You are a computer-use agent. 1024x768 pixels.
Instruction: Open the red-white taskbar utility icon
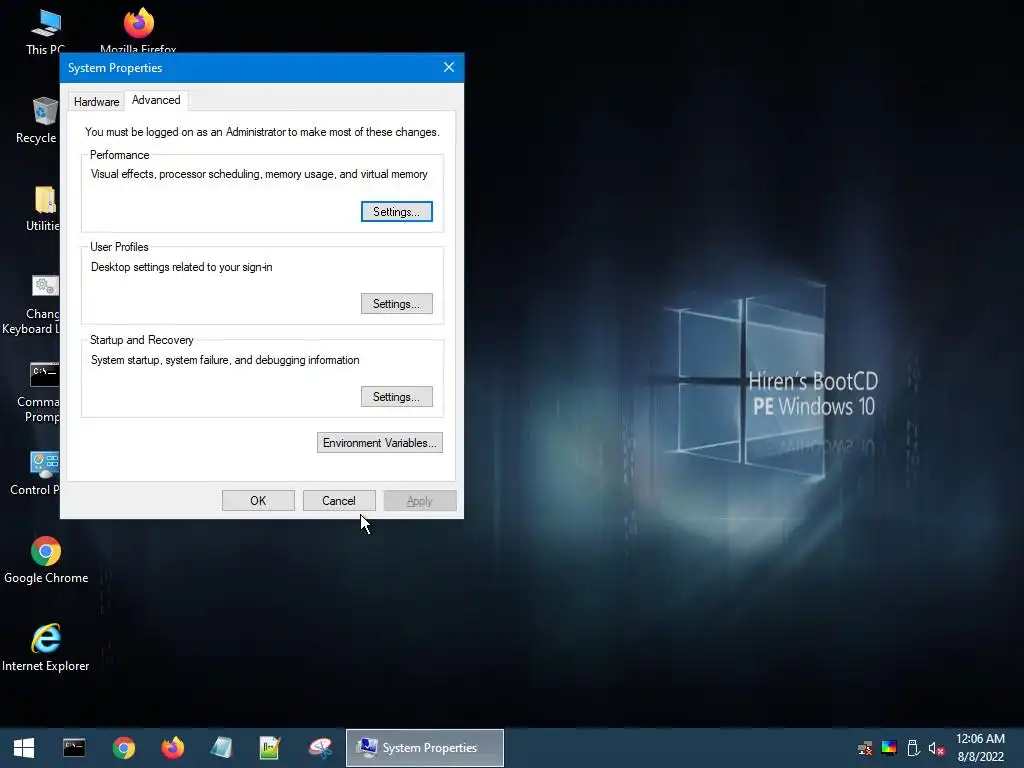(321, 748)
